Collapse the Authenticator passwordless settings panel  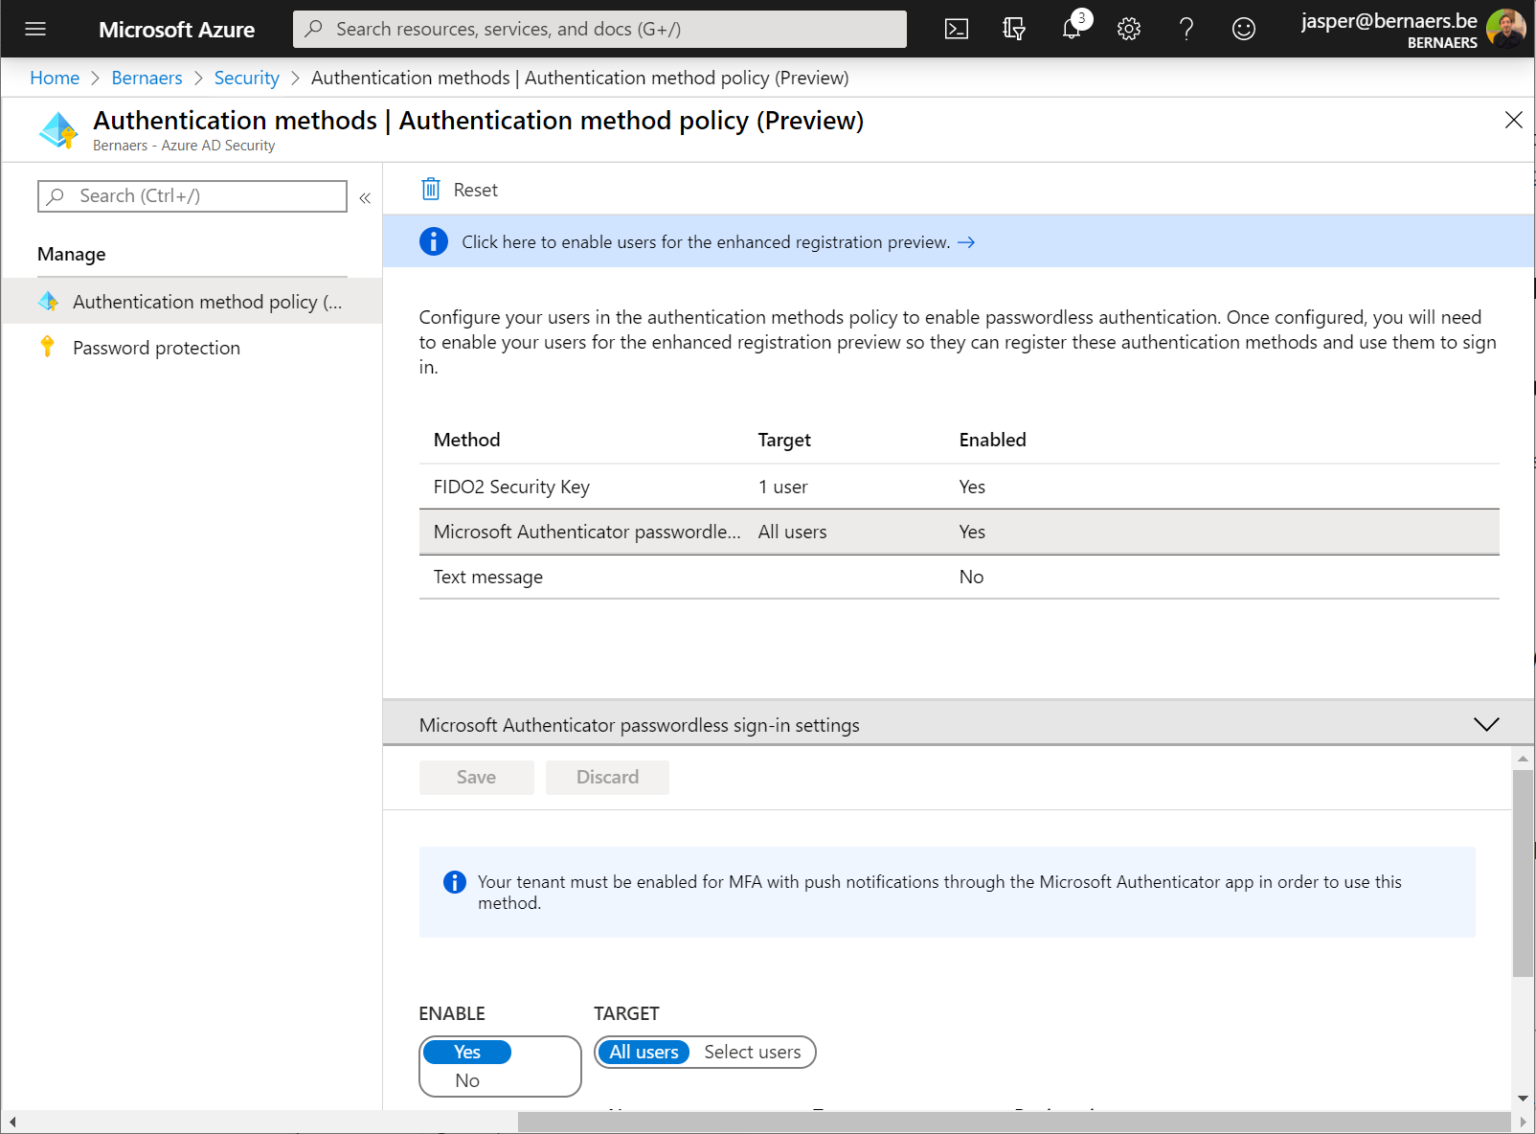[x=1486, y=724]
